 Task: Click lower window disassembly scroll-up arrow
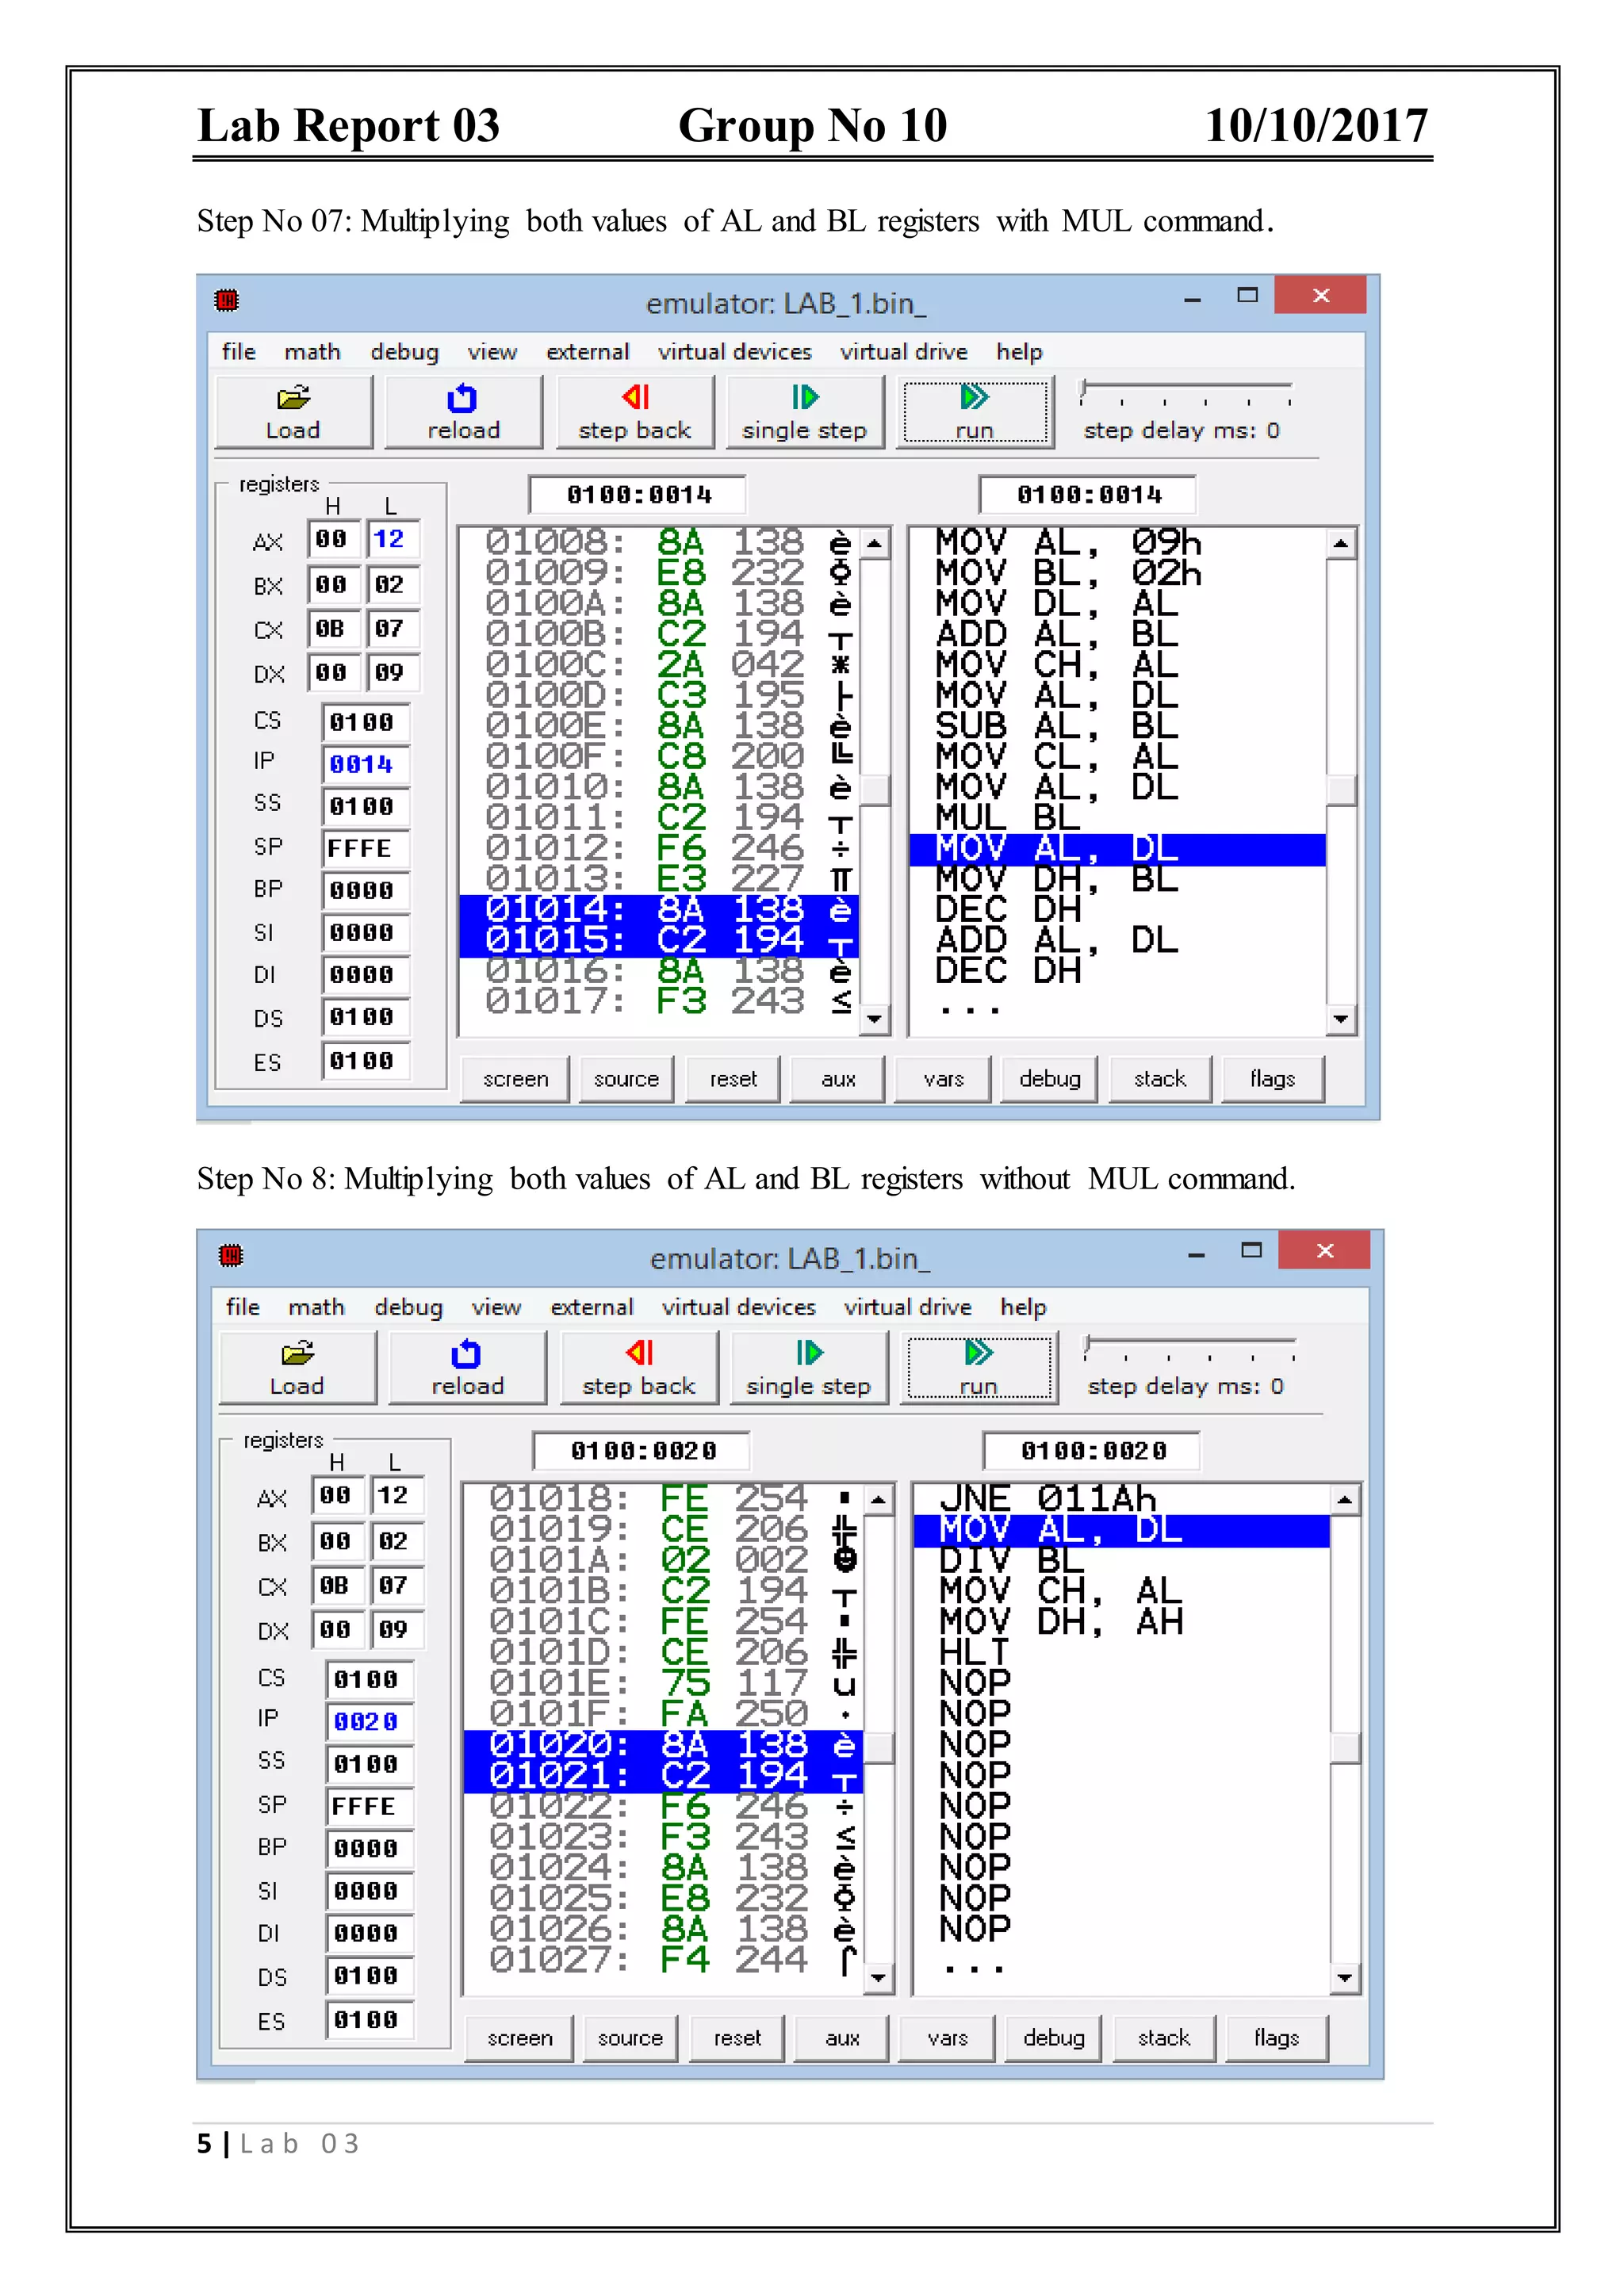click(1345, 1500)
